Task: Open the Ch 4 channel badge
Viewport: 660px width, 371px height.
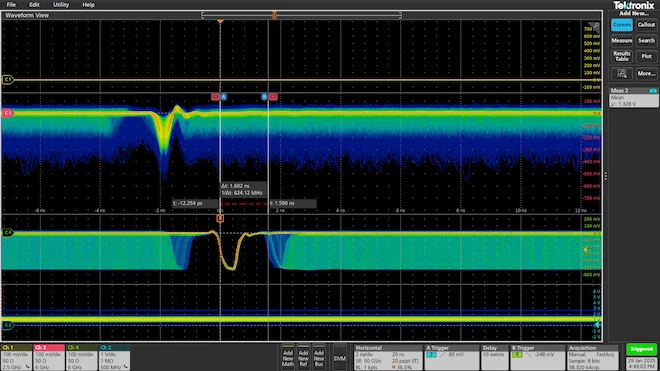Action: [x=82, y=357]
